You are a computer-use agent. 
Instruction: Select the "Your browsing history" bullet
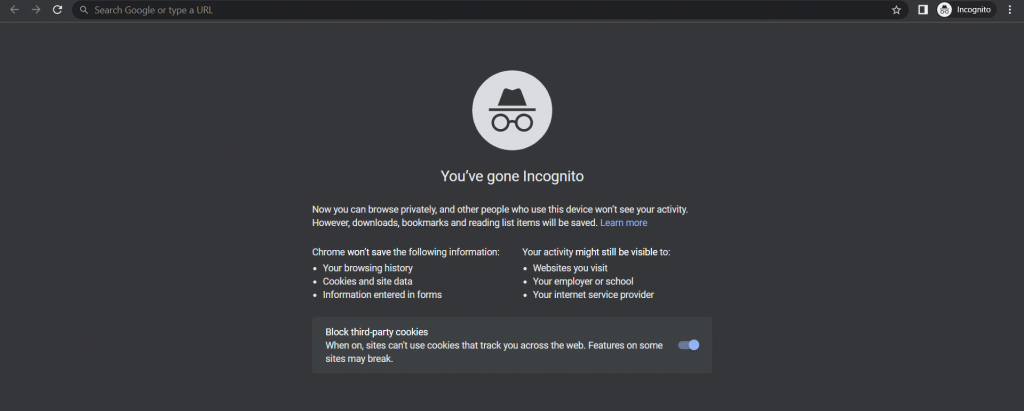point(367,268)
